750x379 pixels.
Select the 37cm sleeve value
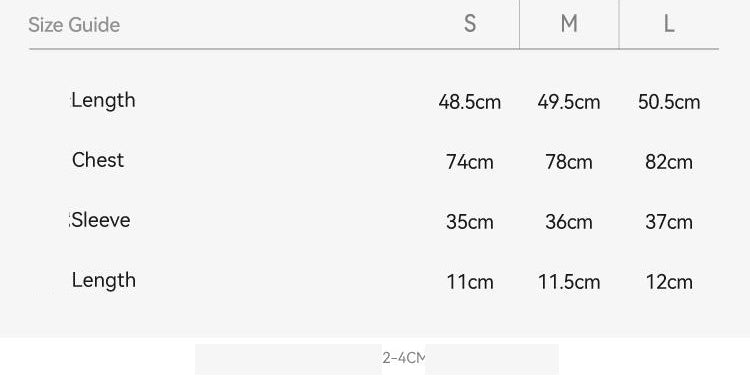[669, 222]
